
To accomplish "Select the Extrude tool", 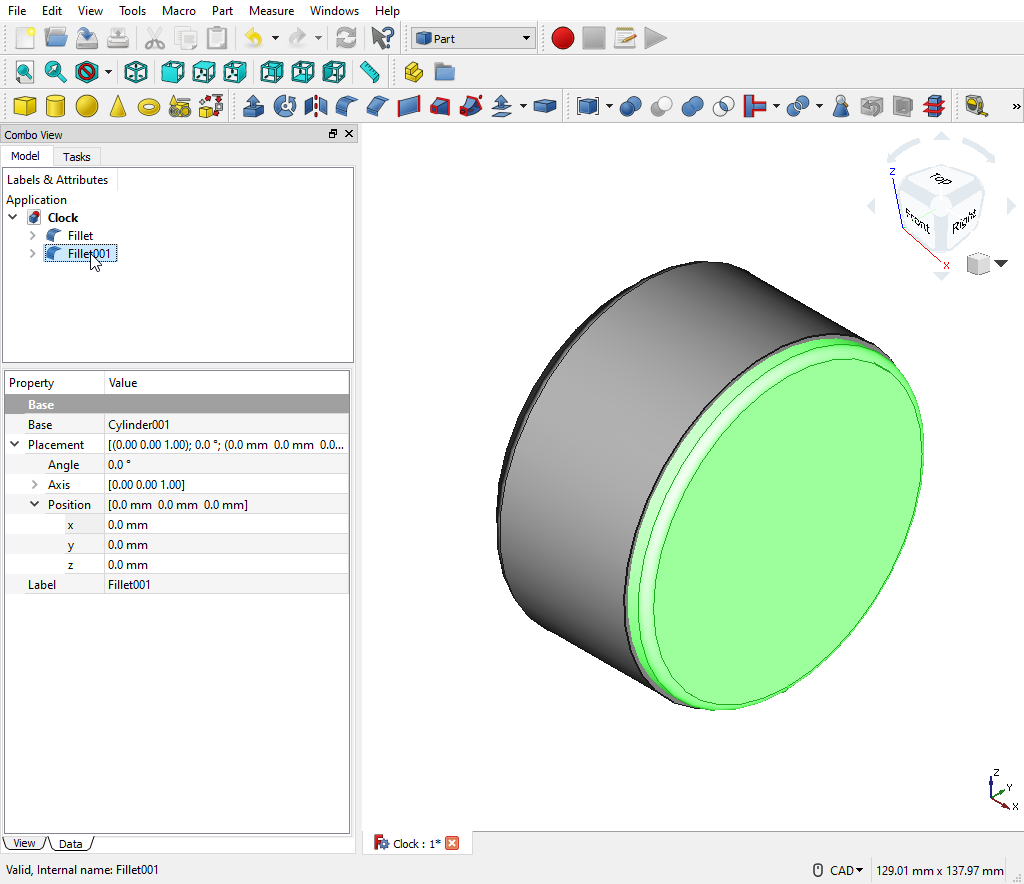I will pyautogui.click(x=253, y=106).
